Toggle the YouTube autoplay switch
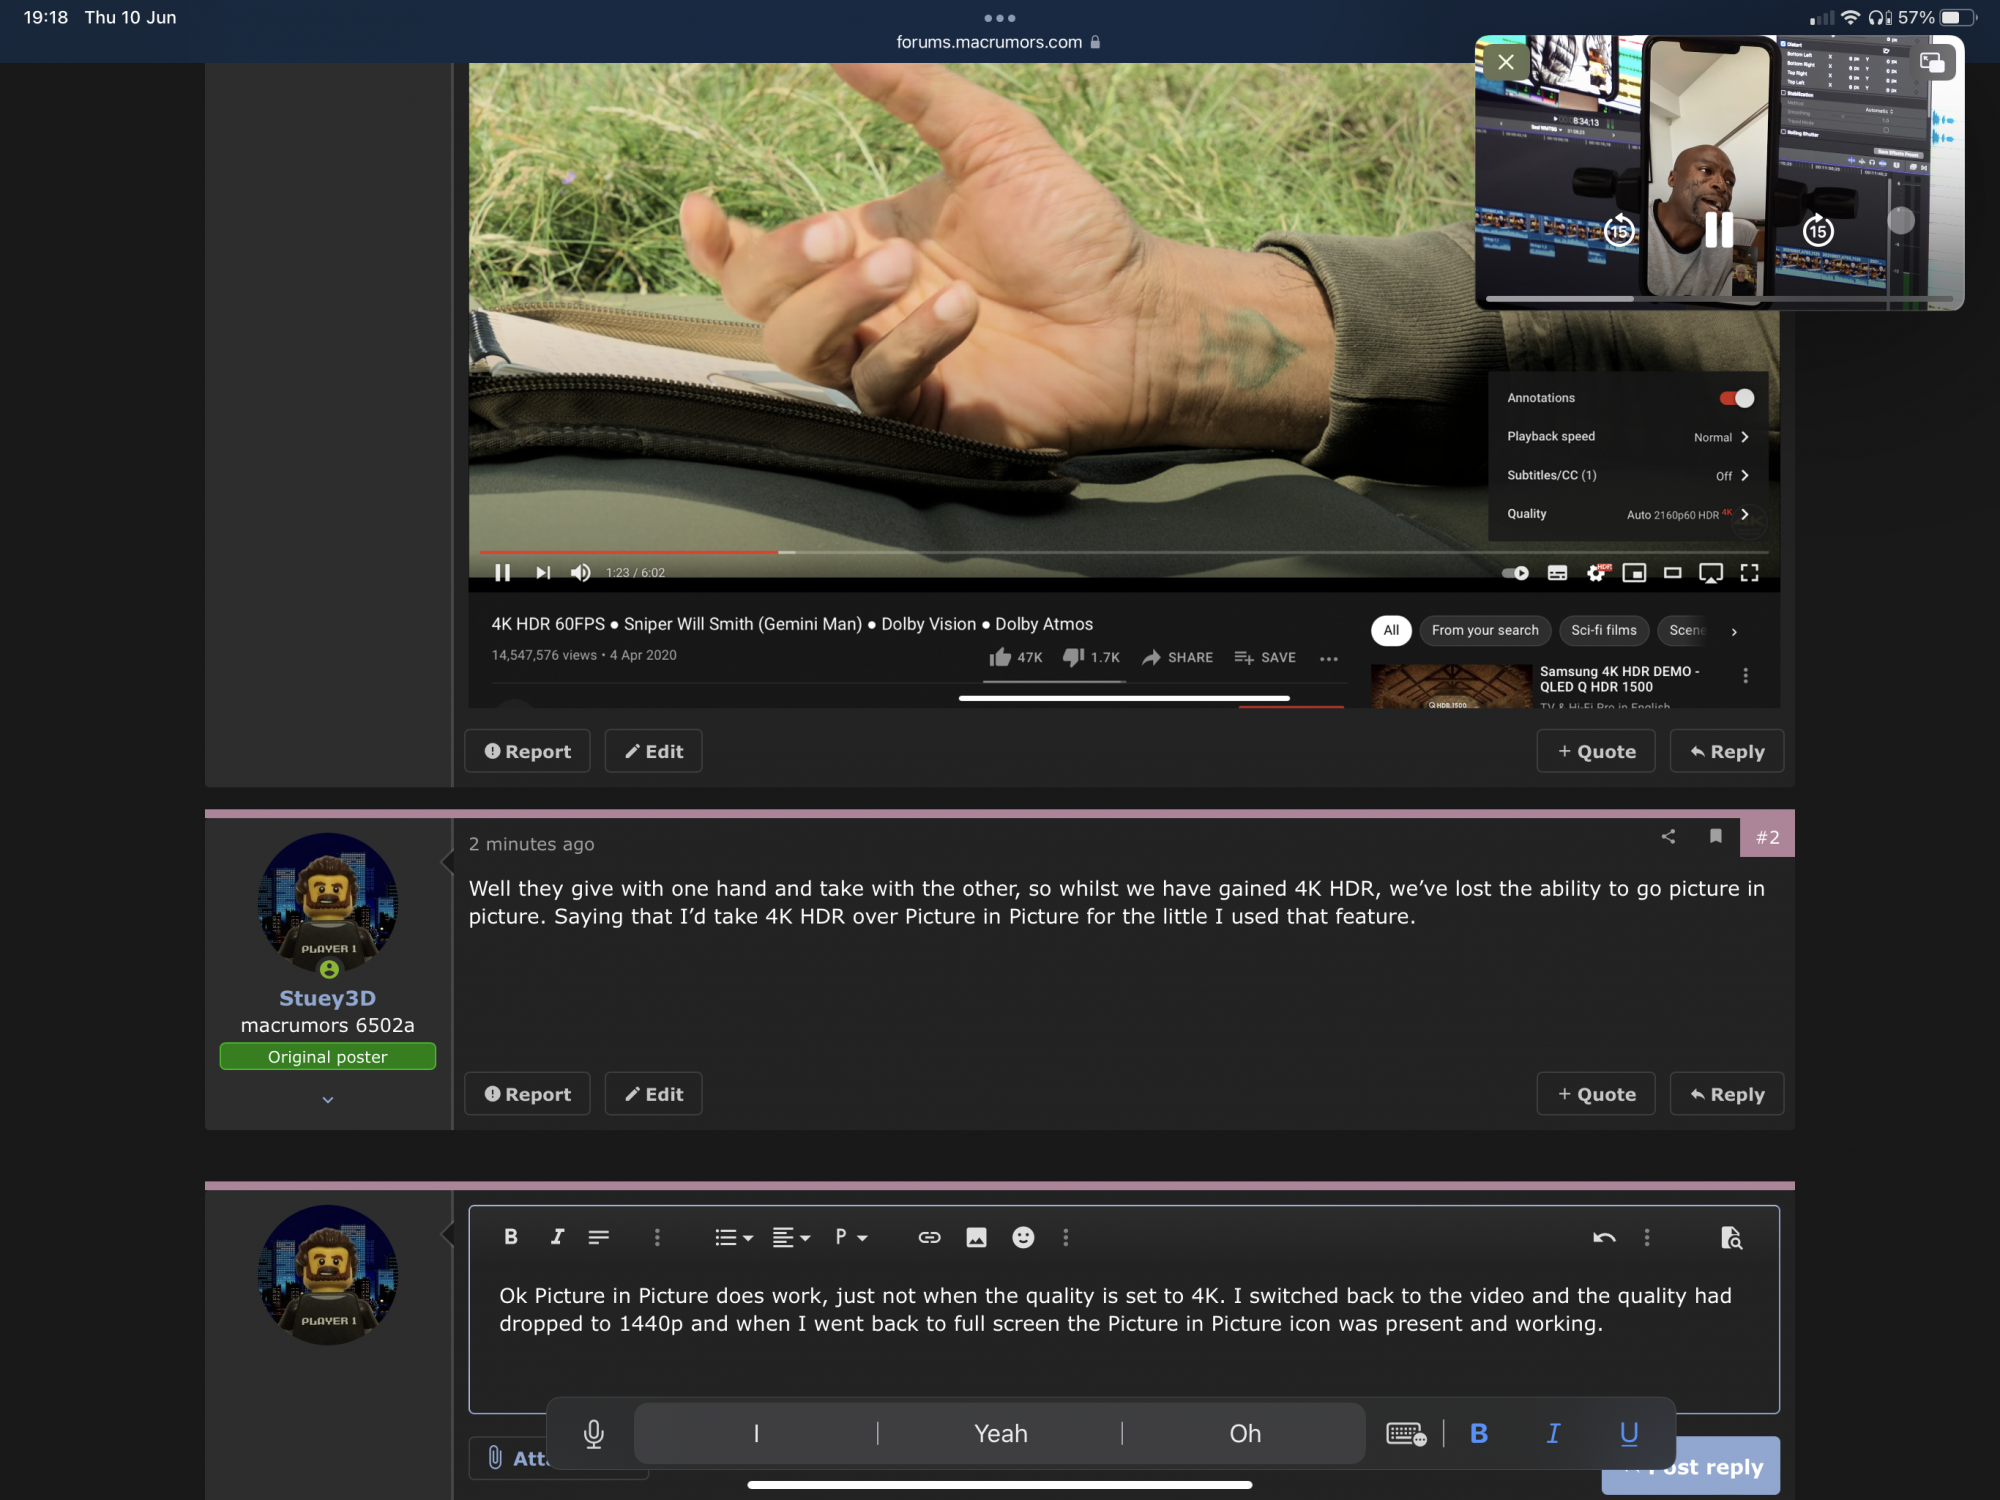 1516,573
